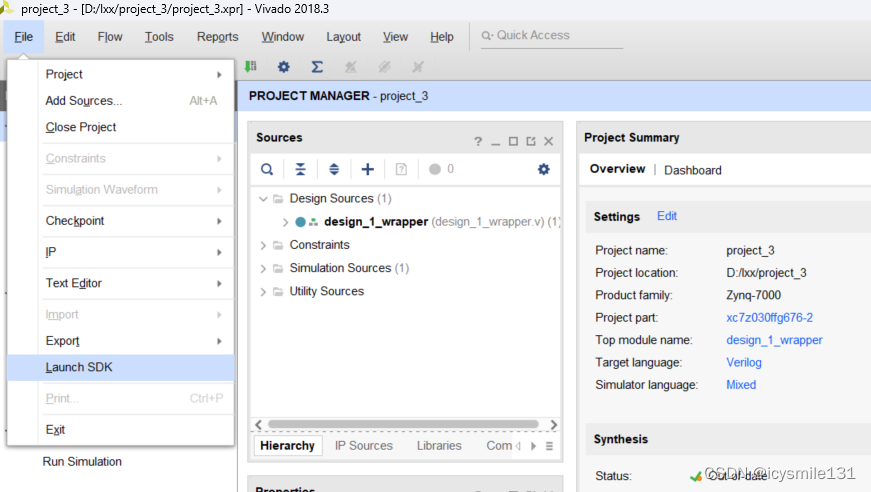Switch to the Dashboard tab

[x=693, y=170]
